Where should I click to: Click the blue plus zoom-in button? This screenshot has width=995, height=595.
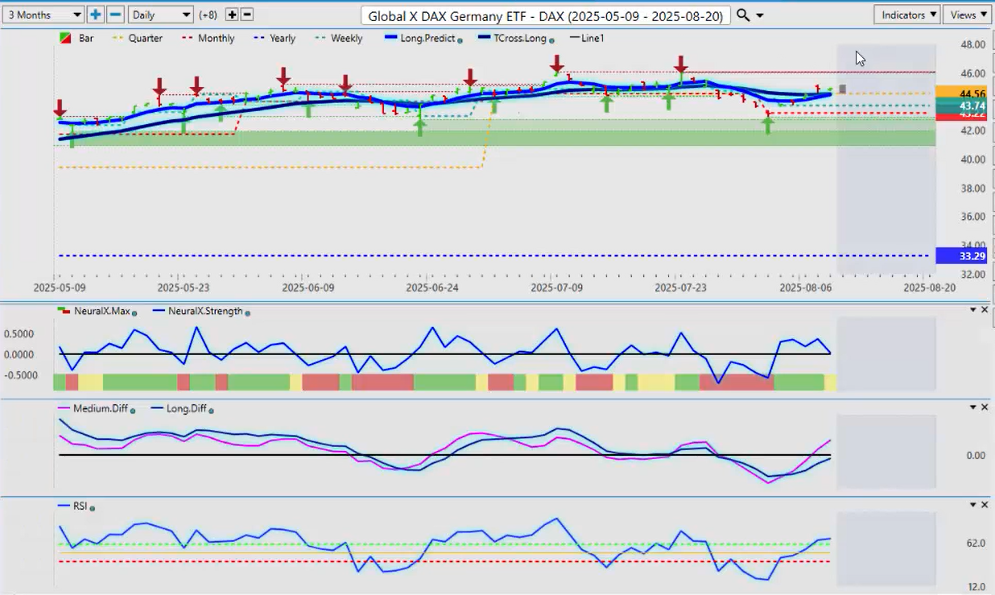[95, 15]
